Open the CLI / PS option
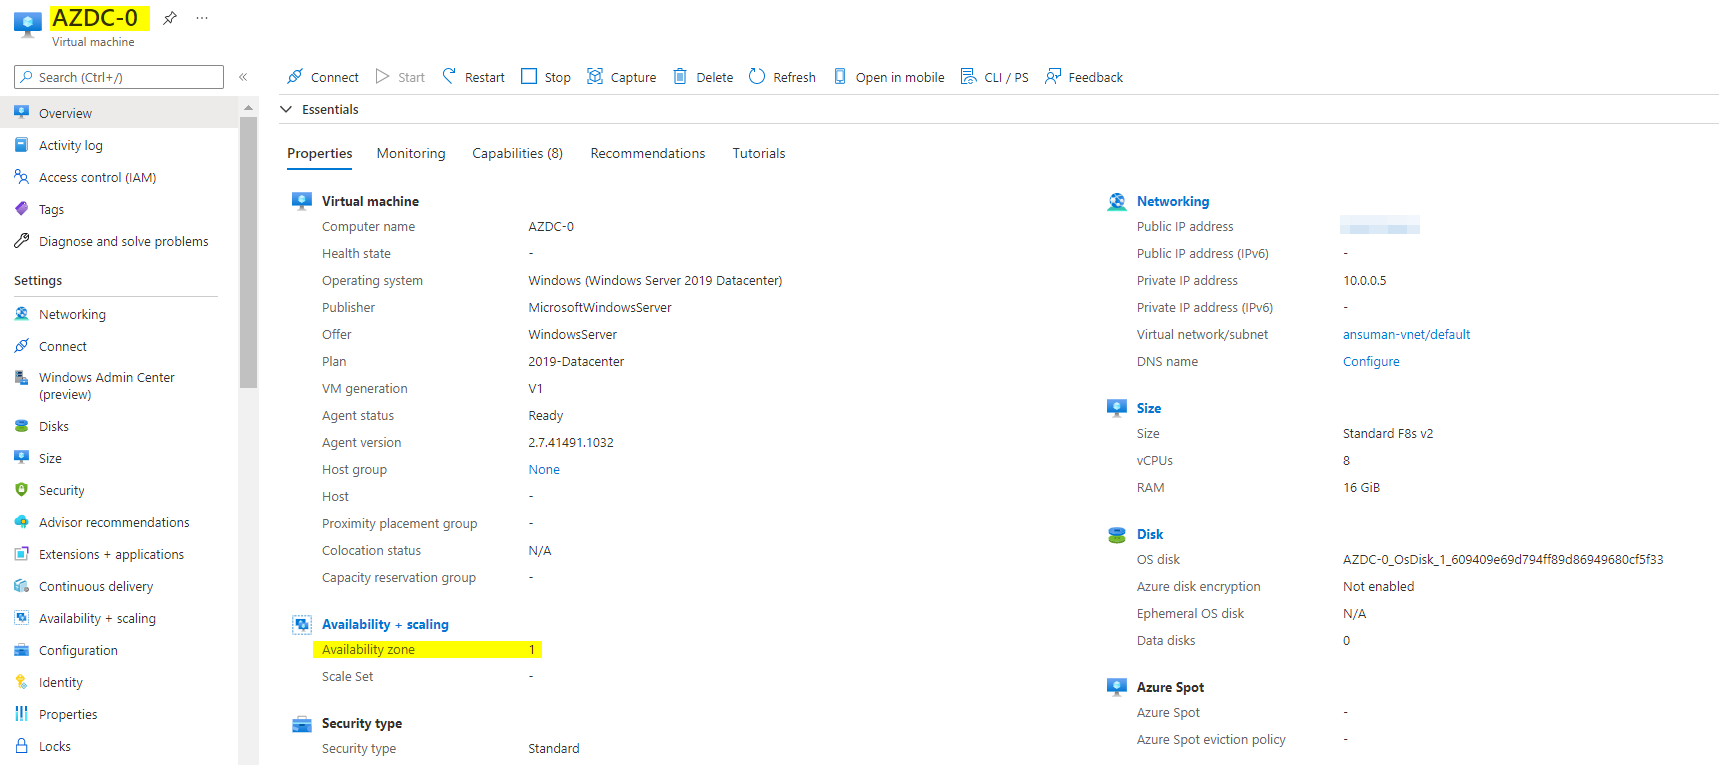Image resolution: width=1719 pixels, height=765 pixels. (994, 77)
